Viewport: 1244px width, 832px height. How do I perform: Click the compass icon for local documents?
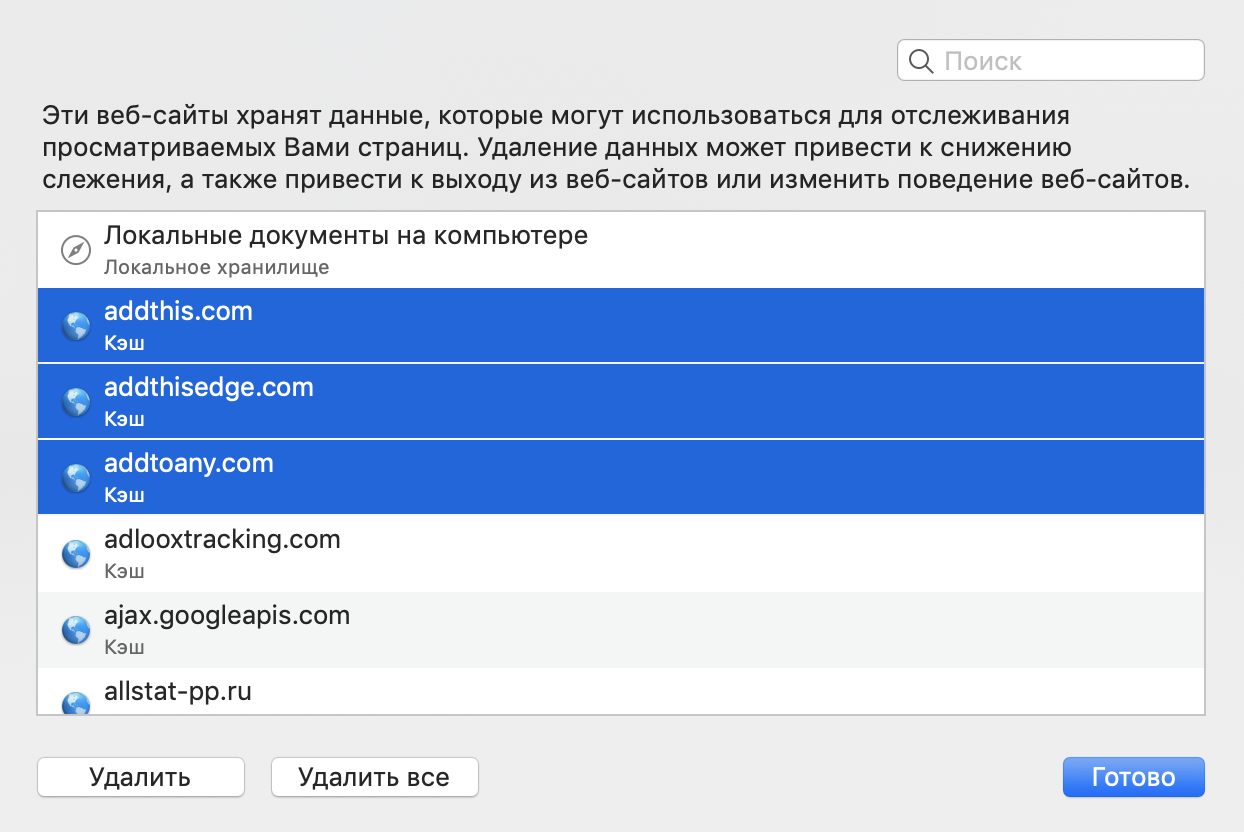76,250
